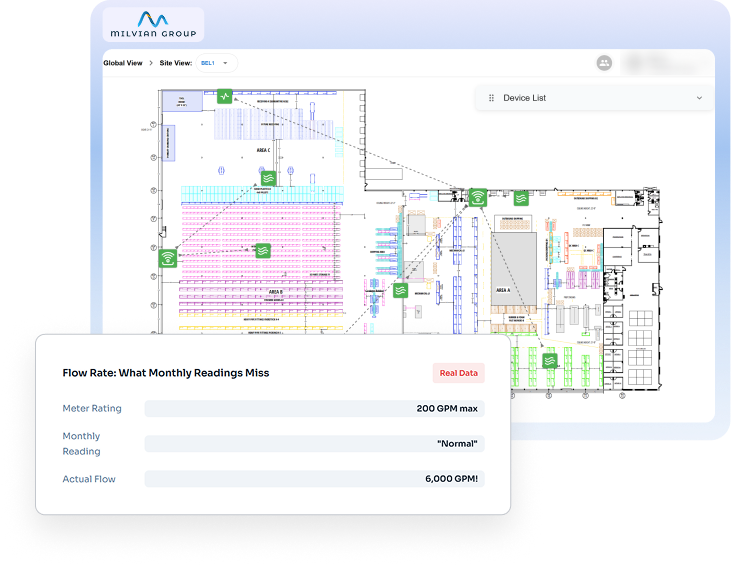This screenshot has width=731, height=566.
Task: Open the Site View BEL1 dropdown
Action: click(x=217, y=63)
